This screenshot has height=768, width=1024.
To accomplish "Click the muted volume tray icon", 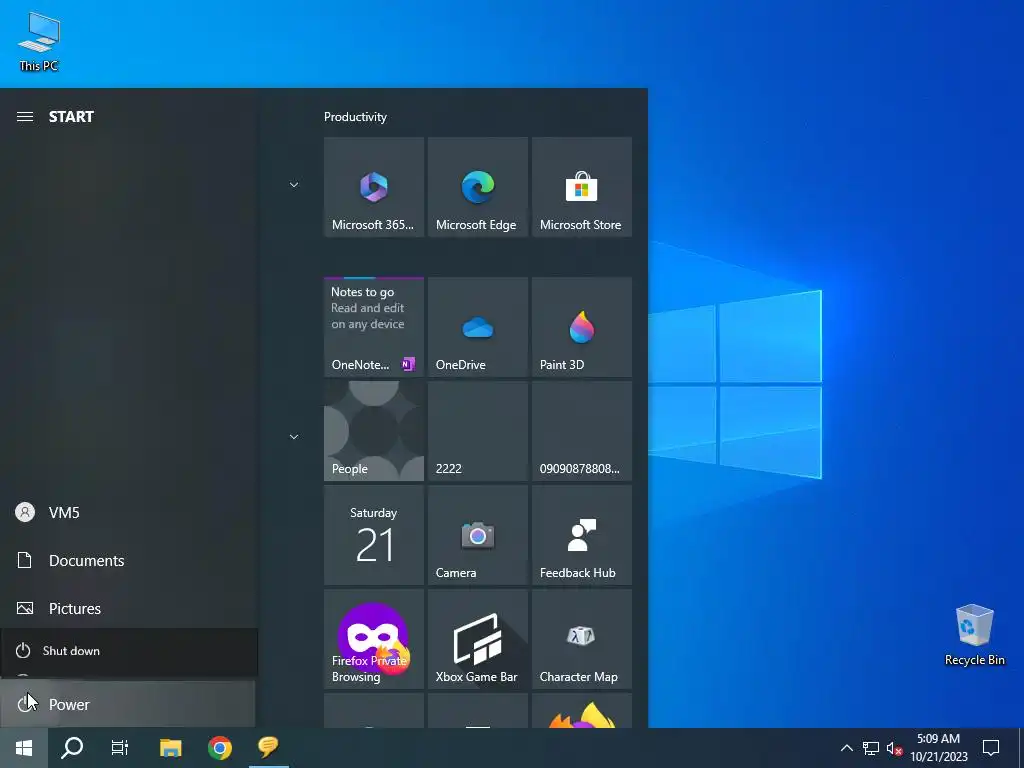I will pyautogui.click(x=894, y=748).
